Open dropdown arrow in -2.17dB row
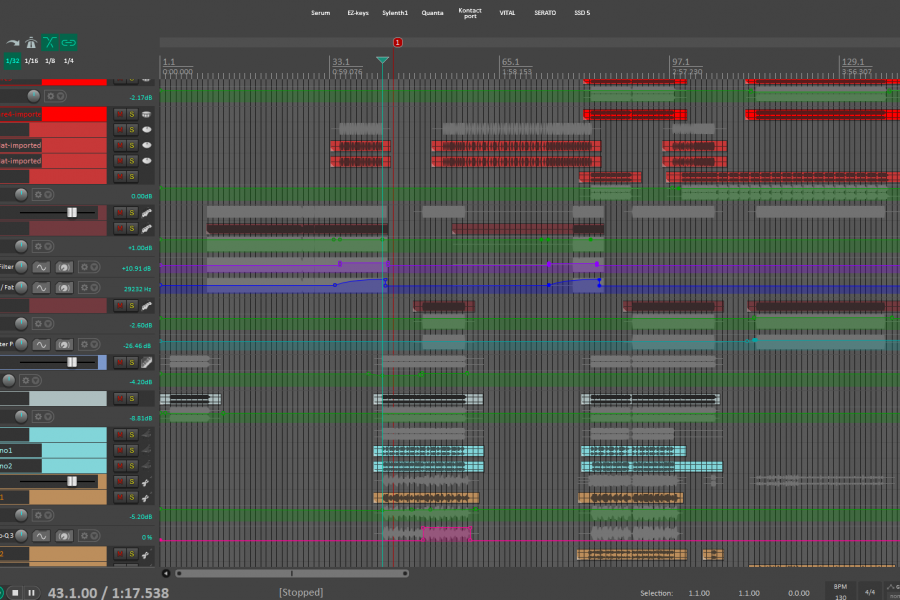Viewport: 900px width, 600px height. point(60,96)
